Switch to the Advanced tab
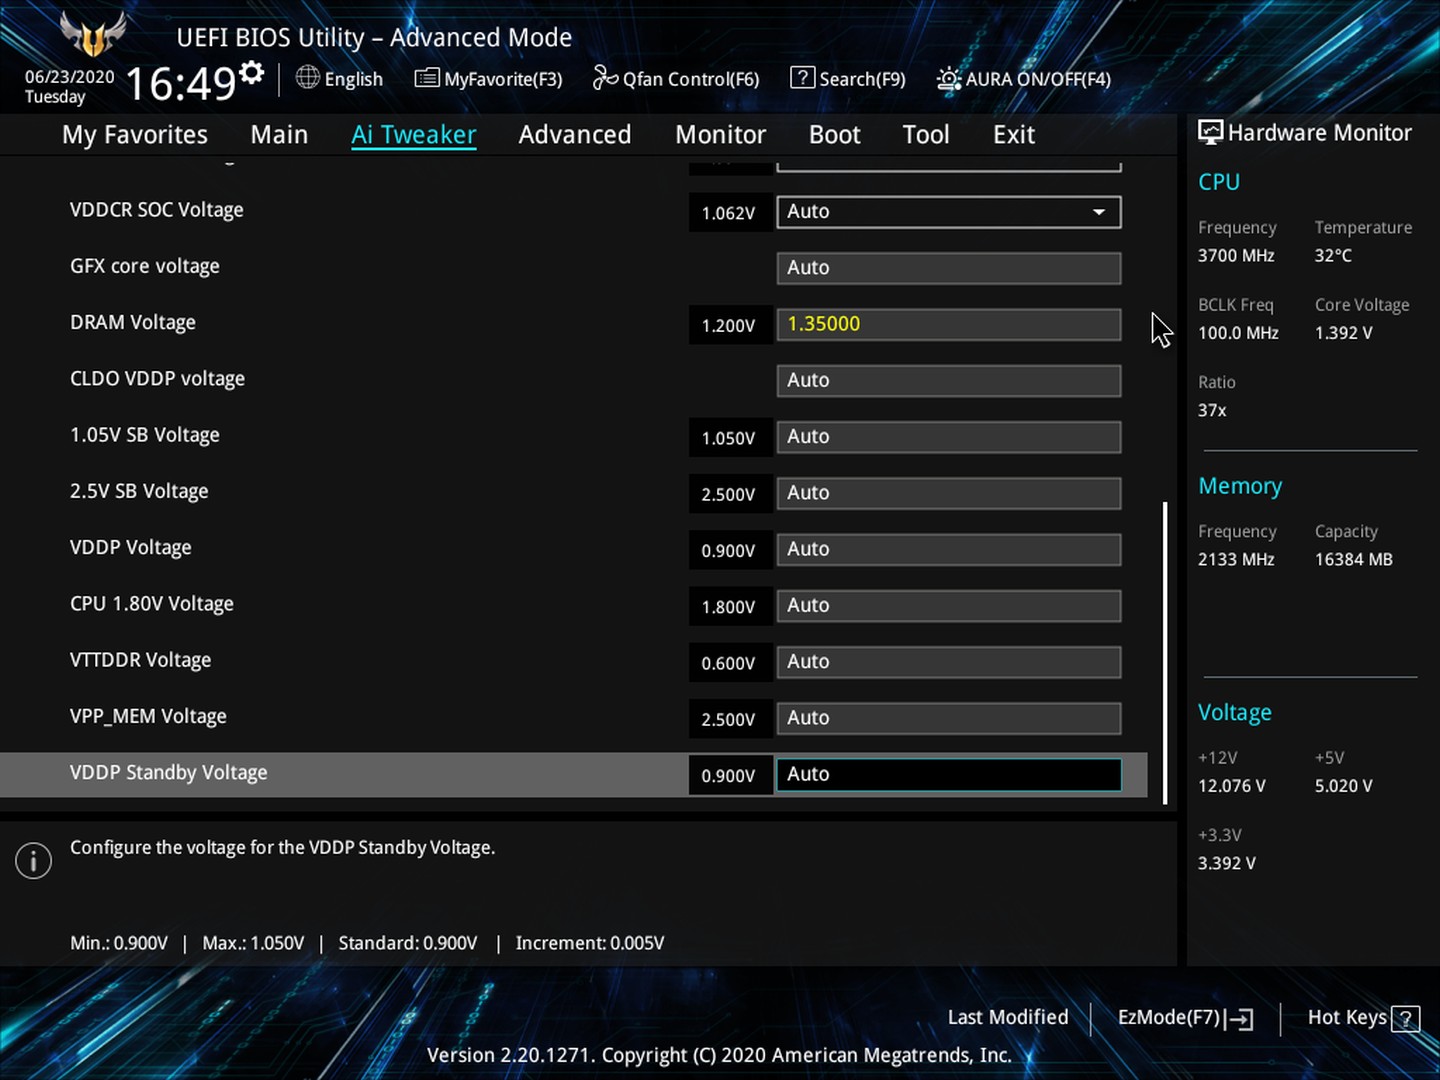The height and width of the screenshot is (1080, 1440). (575, 135)
